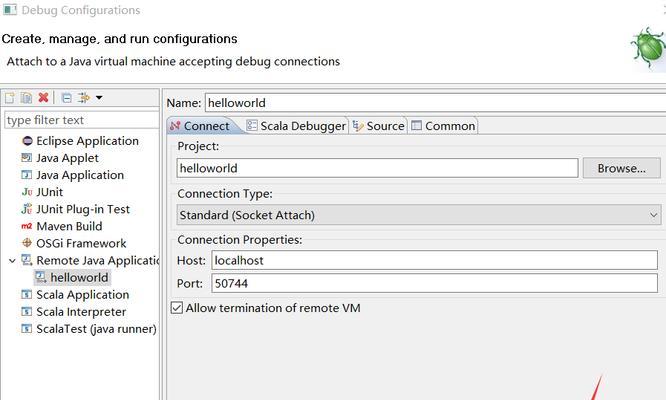Click the new launch configuration icon
The image size is (666, 400).
click(x=9, y=98)
